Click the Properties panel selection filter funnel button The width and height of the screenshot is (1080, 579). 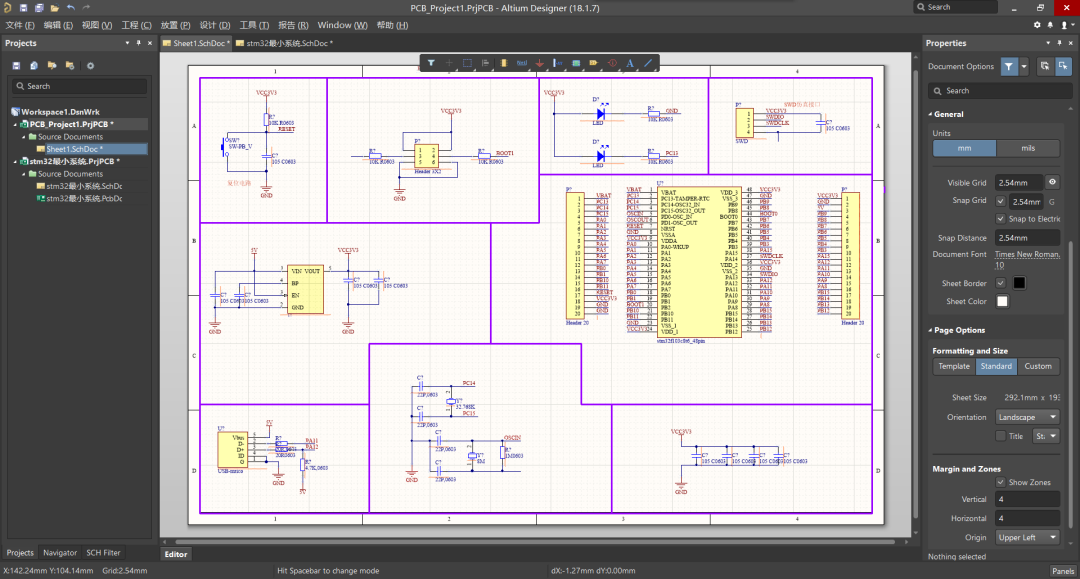pos(1008,66)
